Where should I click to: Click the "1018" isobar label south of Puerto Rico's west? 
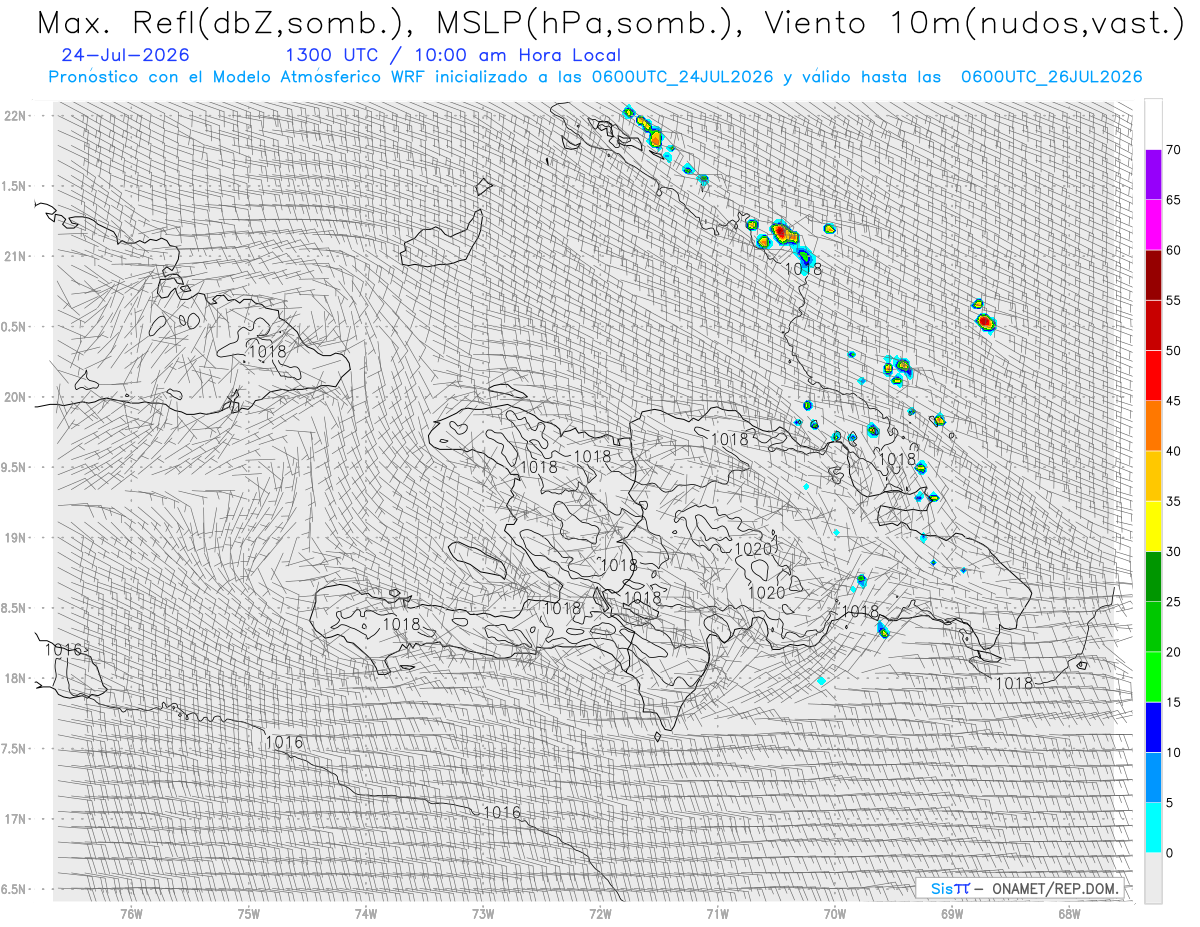1015,683
